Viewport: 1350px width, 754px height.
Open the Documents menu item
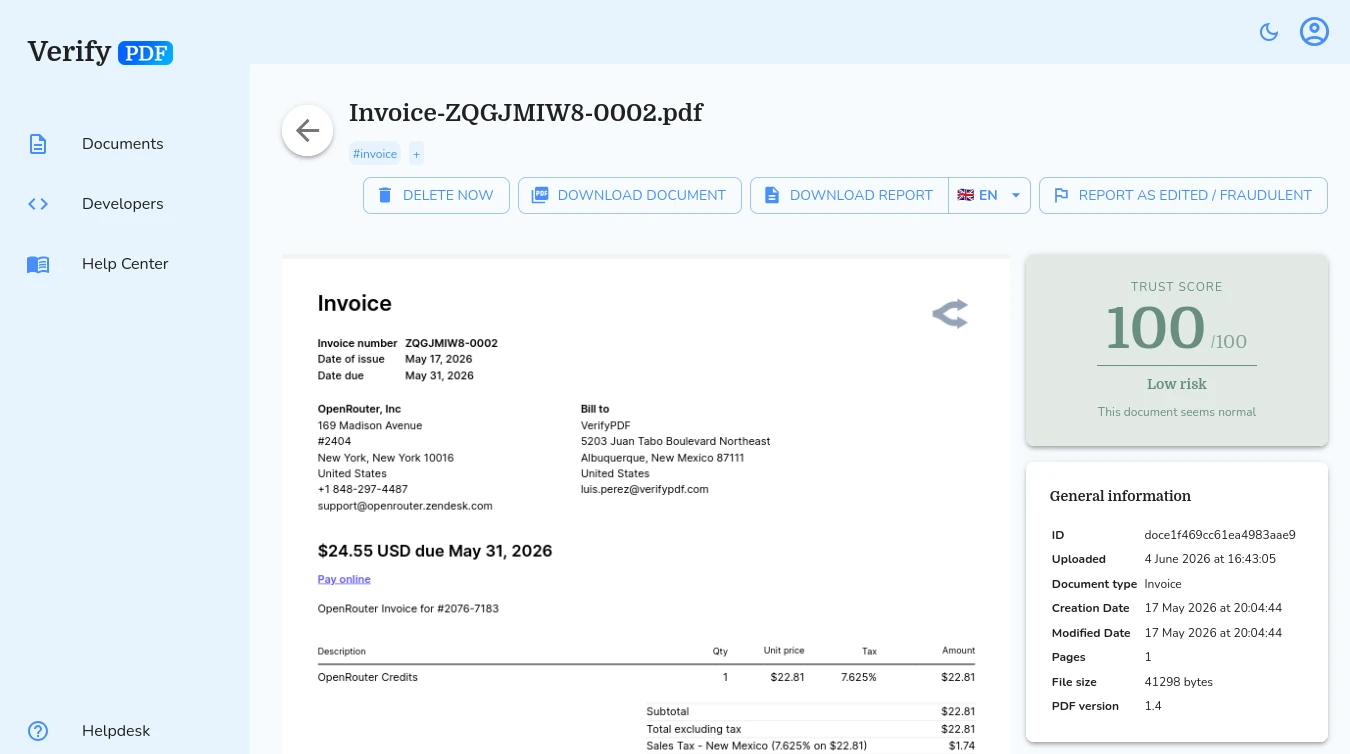122,144
